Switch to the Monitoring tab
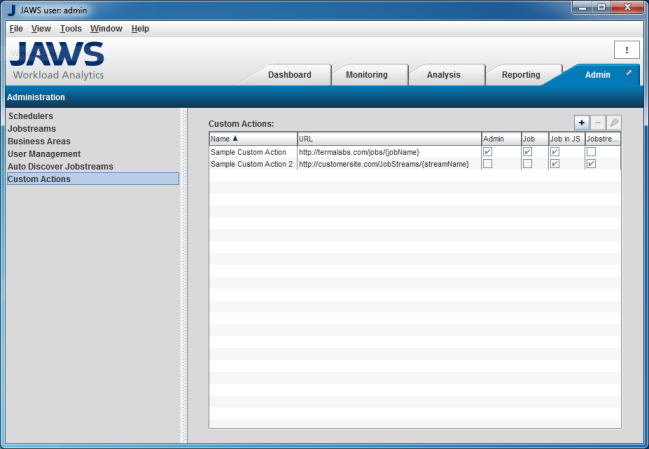This screenshot has width=649, height=449. coord(367,75)
